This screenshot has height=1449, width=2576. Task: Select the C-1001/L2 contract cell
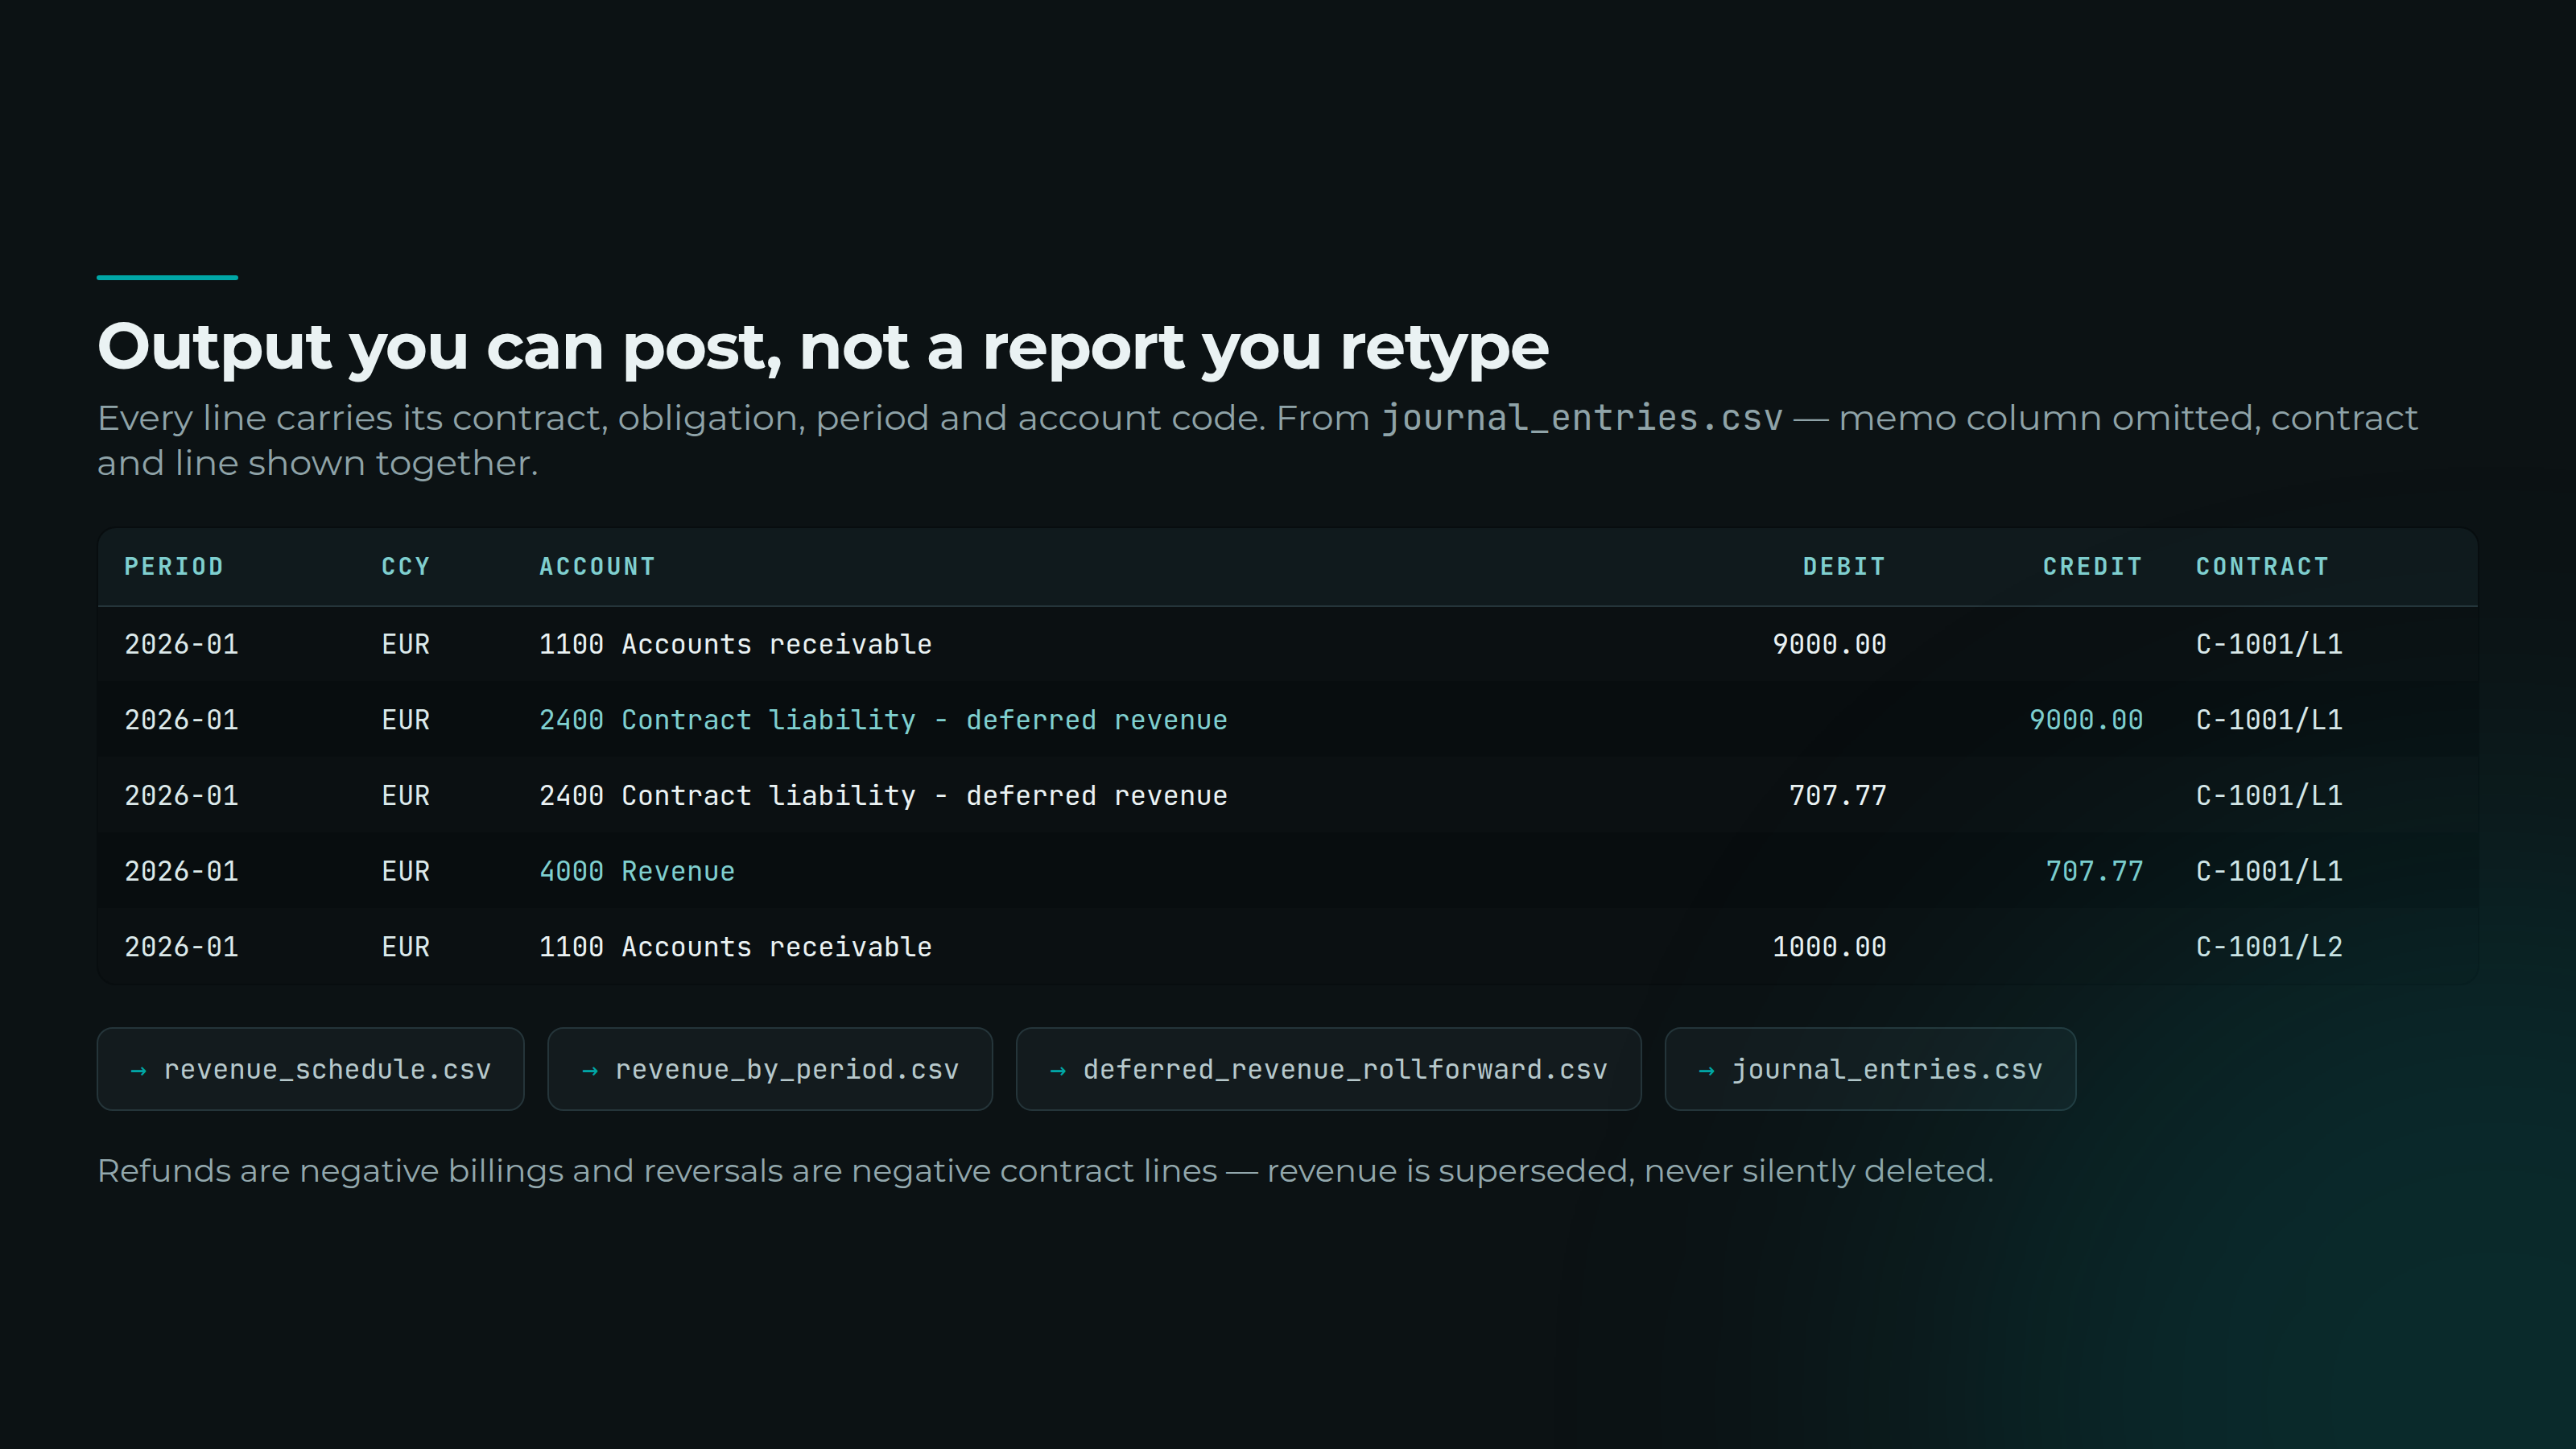point(2269,947)
